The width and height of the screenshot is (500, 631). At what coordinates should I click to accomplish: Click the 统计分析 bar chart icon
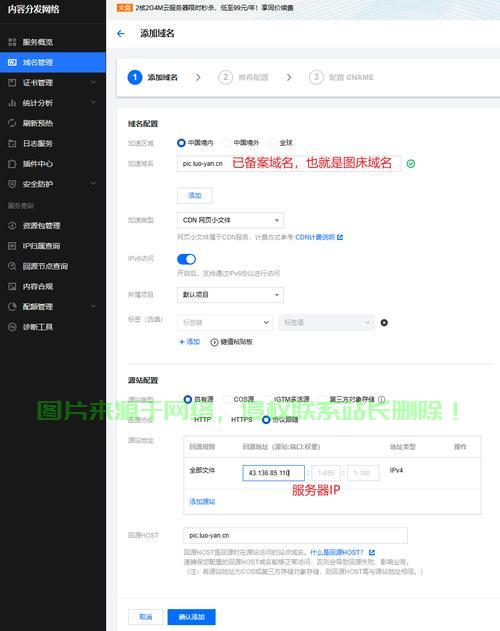tap(12, 103)
